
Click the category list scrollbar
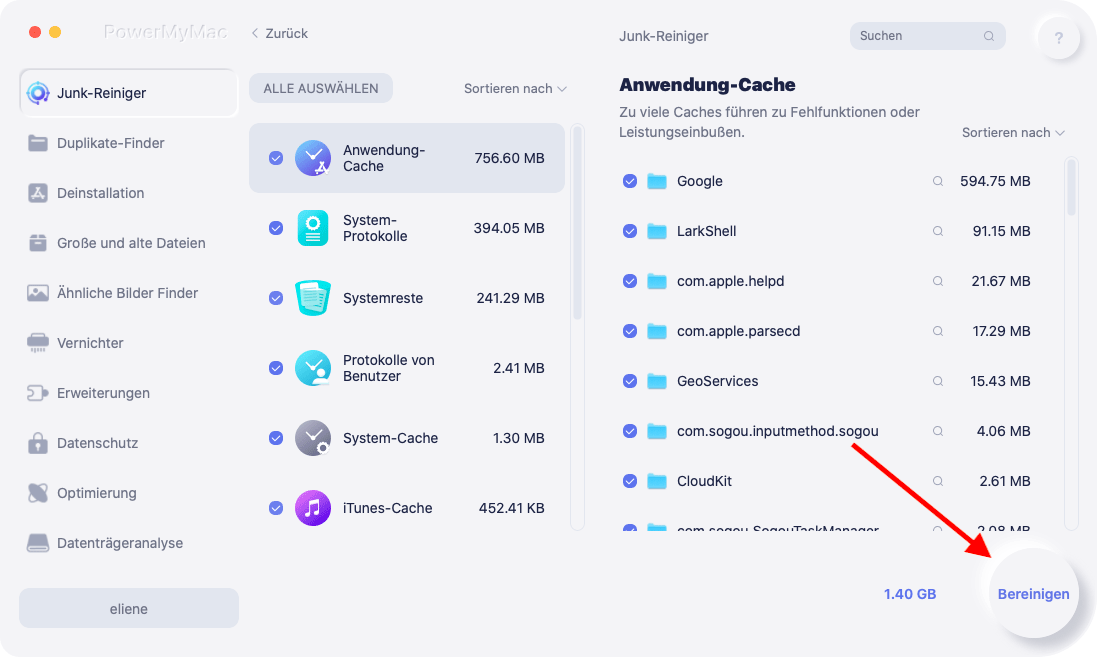click(x=577, y=222)
